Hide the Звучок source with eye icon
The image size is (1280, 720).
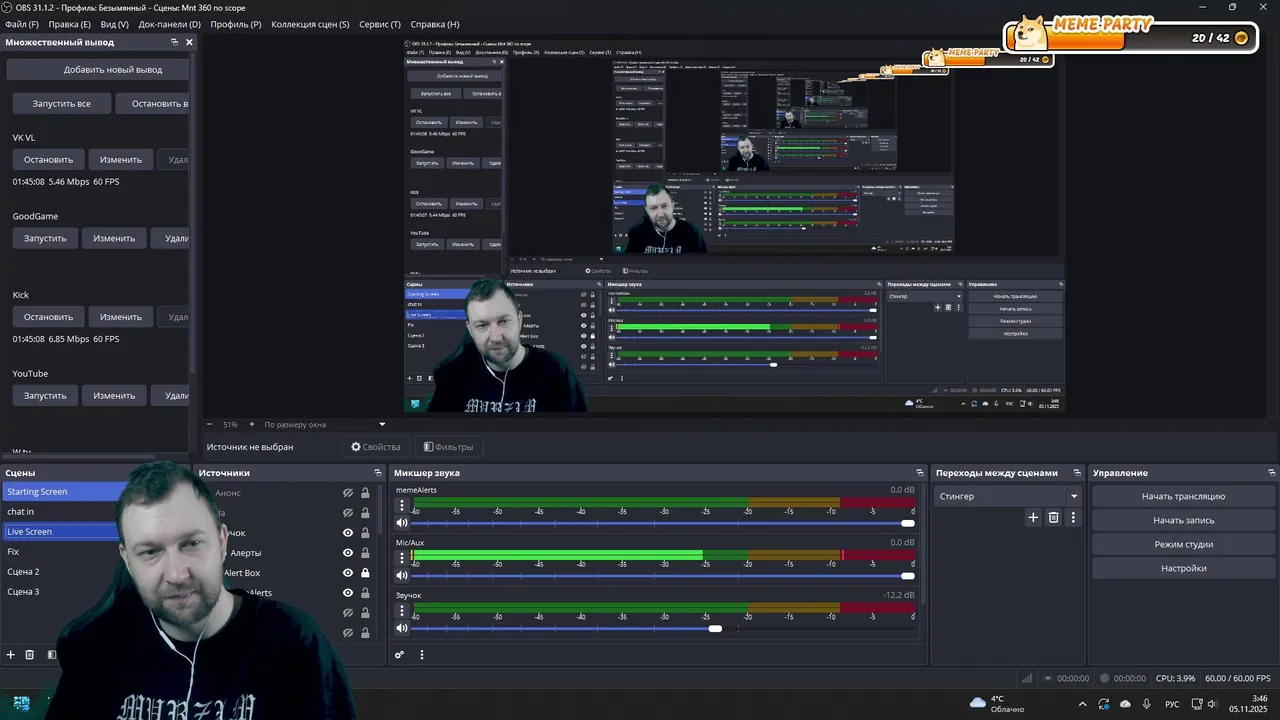[348, 533]
